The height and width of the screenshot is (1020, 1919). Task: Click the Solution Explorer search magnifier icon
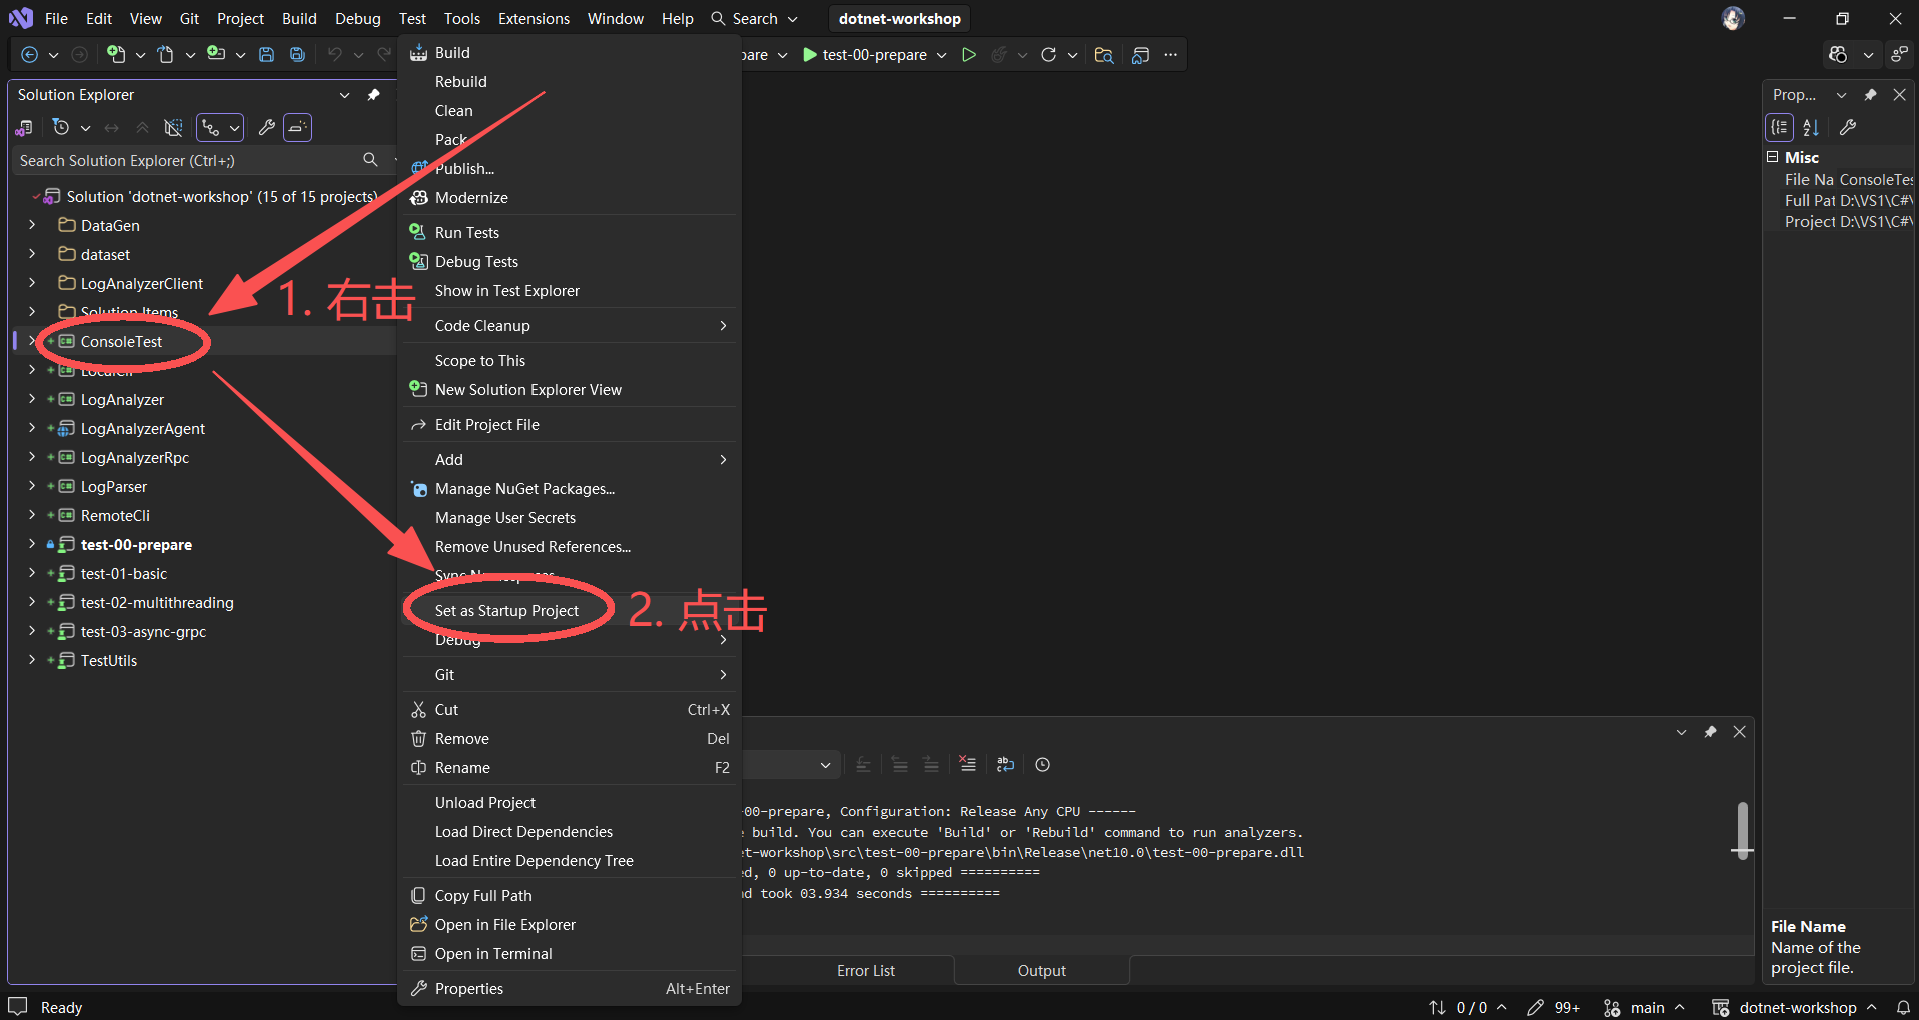370,160
